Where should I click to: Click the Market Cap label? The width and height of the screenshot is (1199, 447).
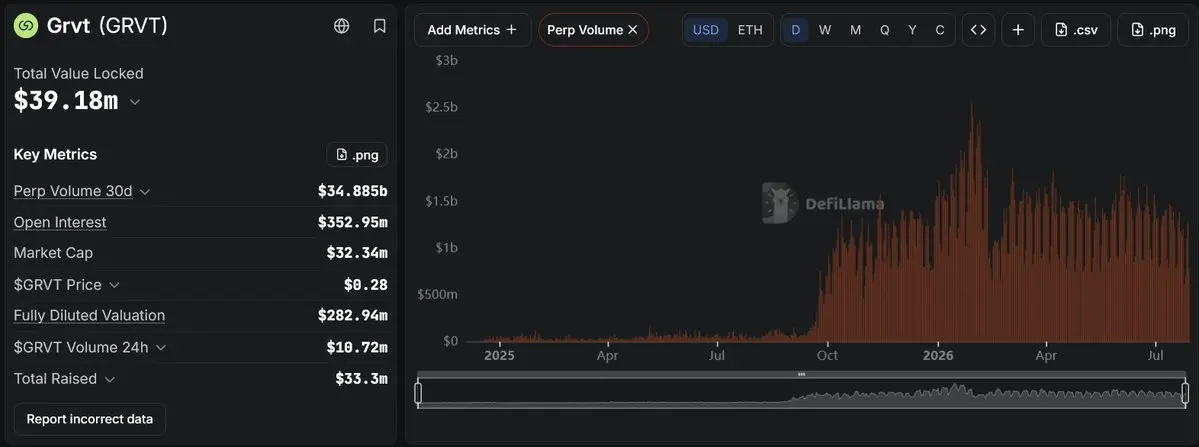[x=53, y=253]
